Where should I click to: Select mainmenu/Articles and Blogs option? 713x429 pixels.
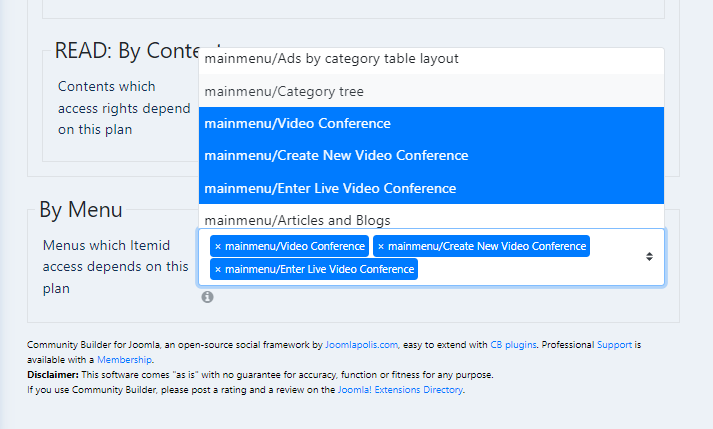tap(431, 217)
